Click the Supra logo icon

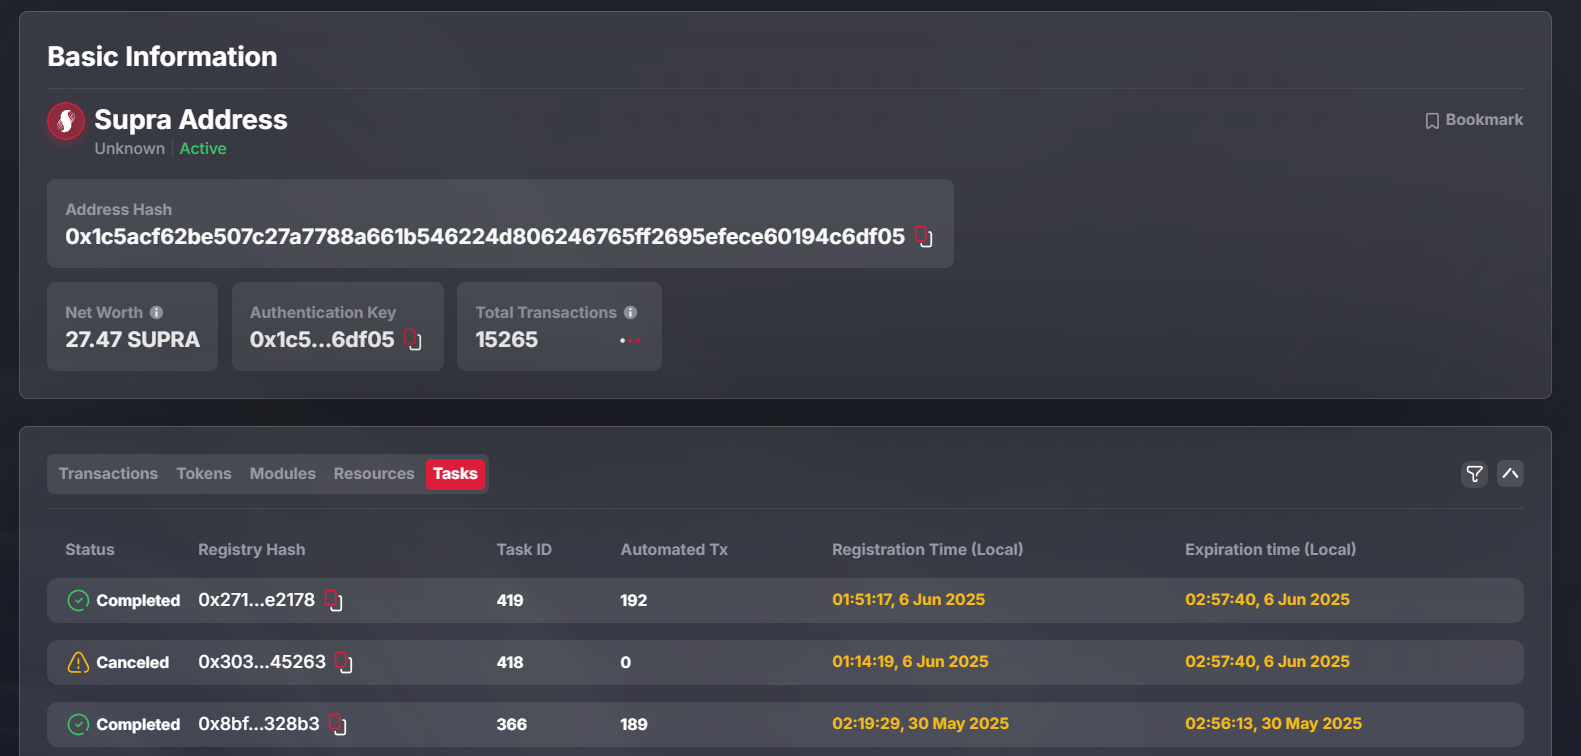pos(66,121)
